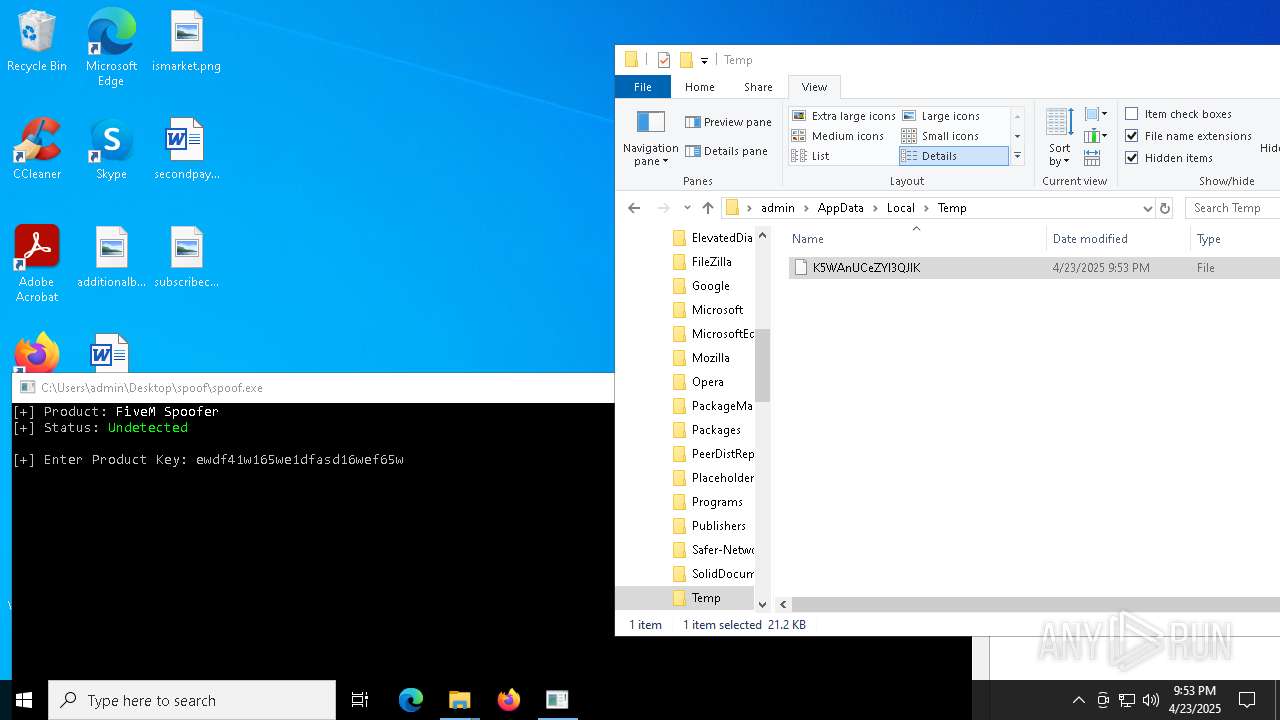Click the Windows Start button
1280x720 pixels.
pos(24,700)
